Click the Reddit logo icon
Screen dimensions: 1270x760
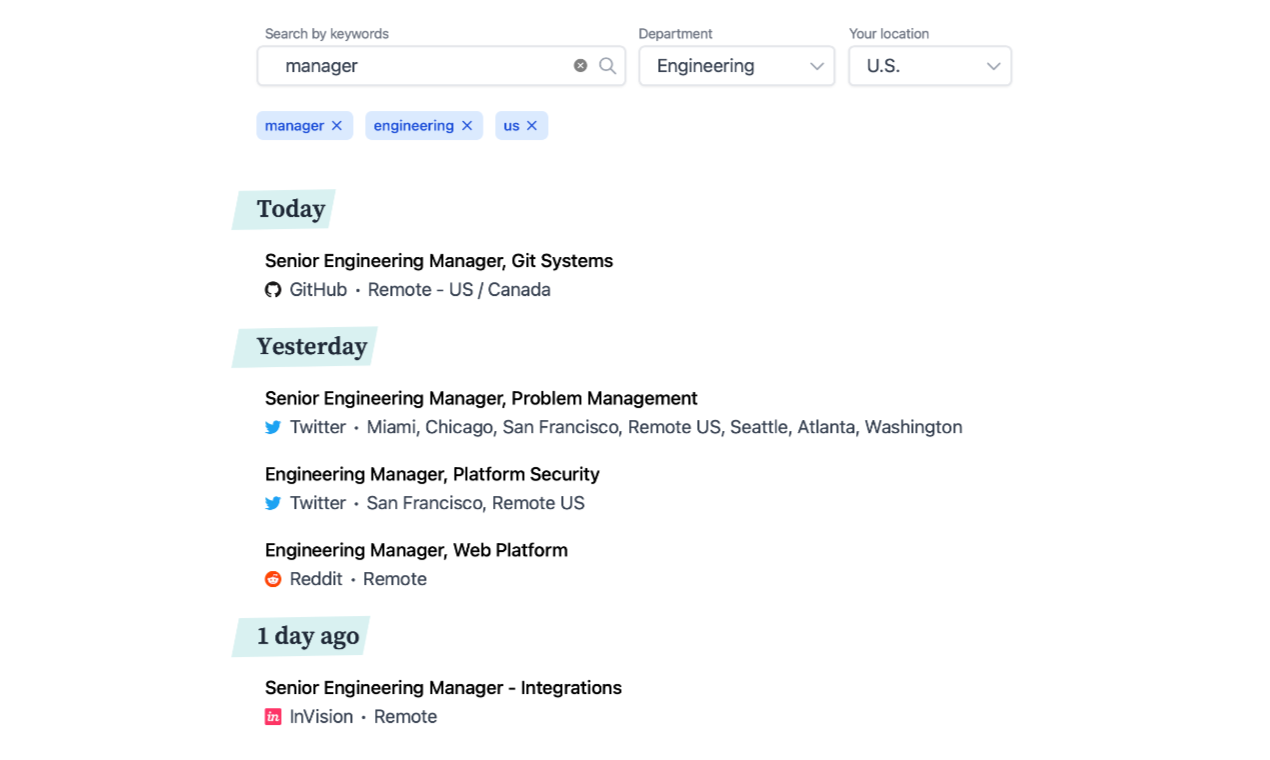tap(273, 580)
